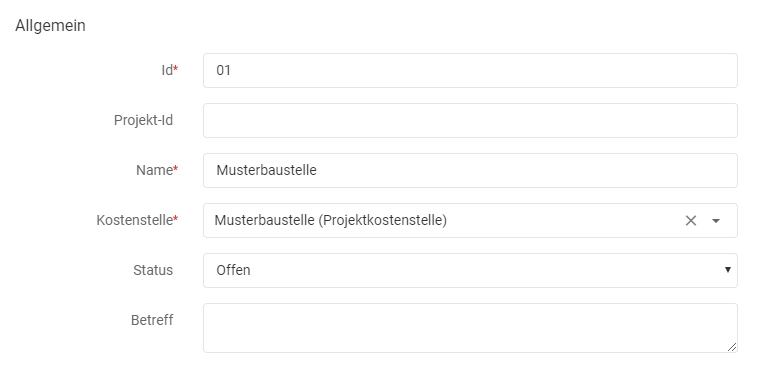The width and height of the screenshot is (771, 367).
Task: Focus the Name field with Musterbaustelle
Action: (x=470, y=171)
